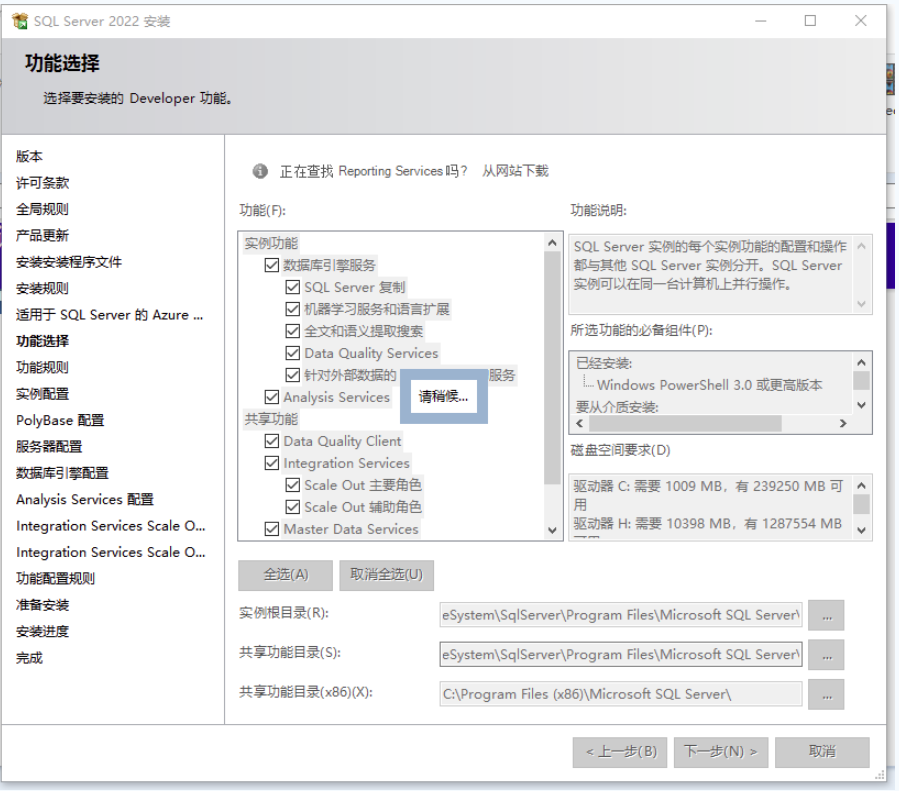Go back with 上一步(B) button
Image resolution: width=899 pixels, height=791 pixels.
pos(620,752)
